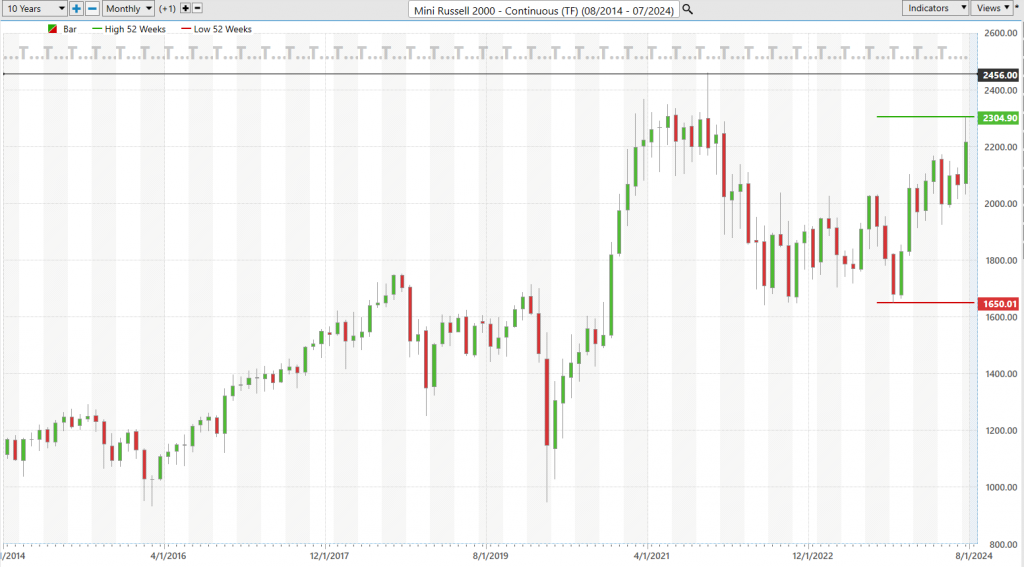Viewport: 1024px width, 567px height.
Task: Toggle the Low 52 Weeks legend label
Action: [223, 29]
